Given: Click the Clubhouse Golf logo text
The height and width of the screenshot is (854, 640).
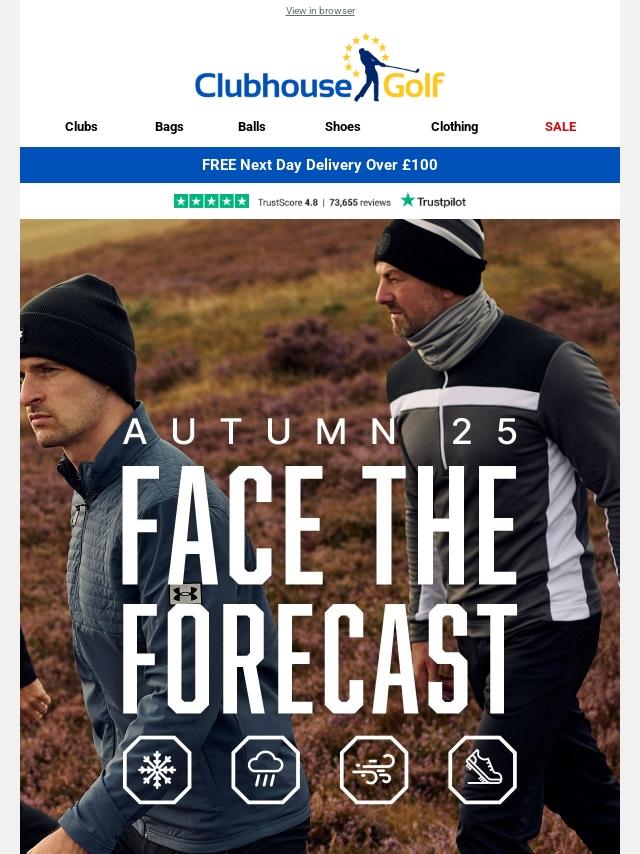Looking at the screenshot, I should coord(320,85).
